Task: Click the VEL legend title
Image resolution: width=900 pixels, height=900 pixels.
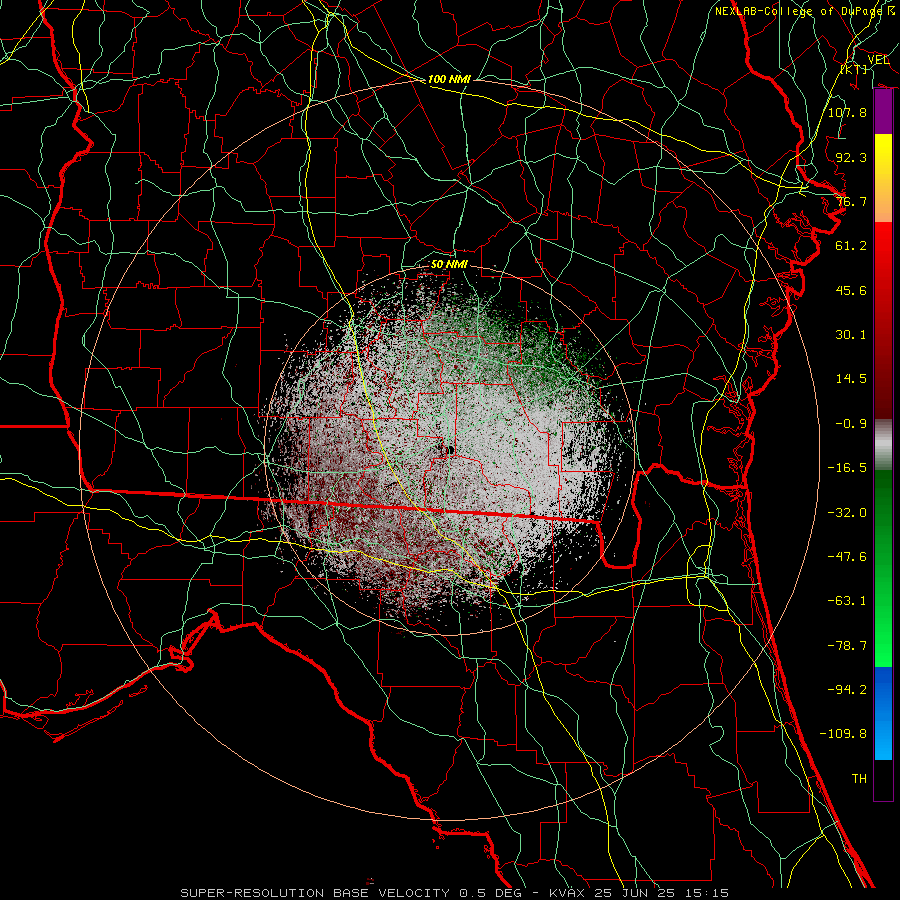Action: coord(878,60)
